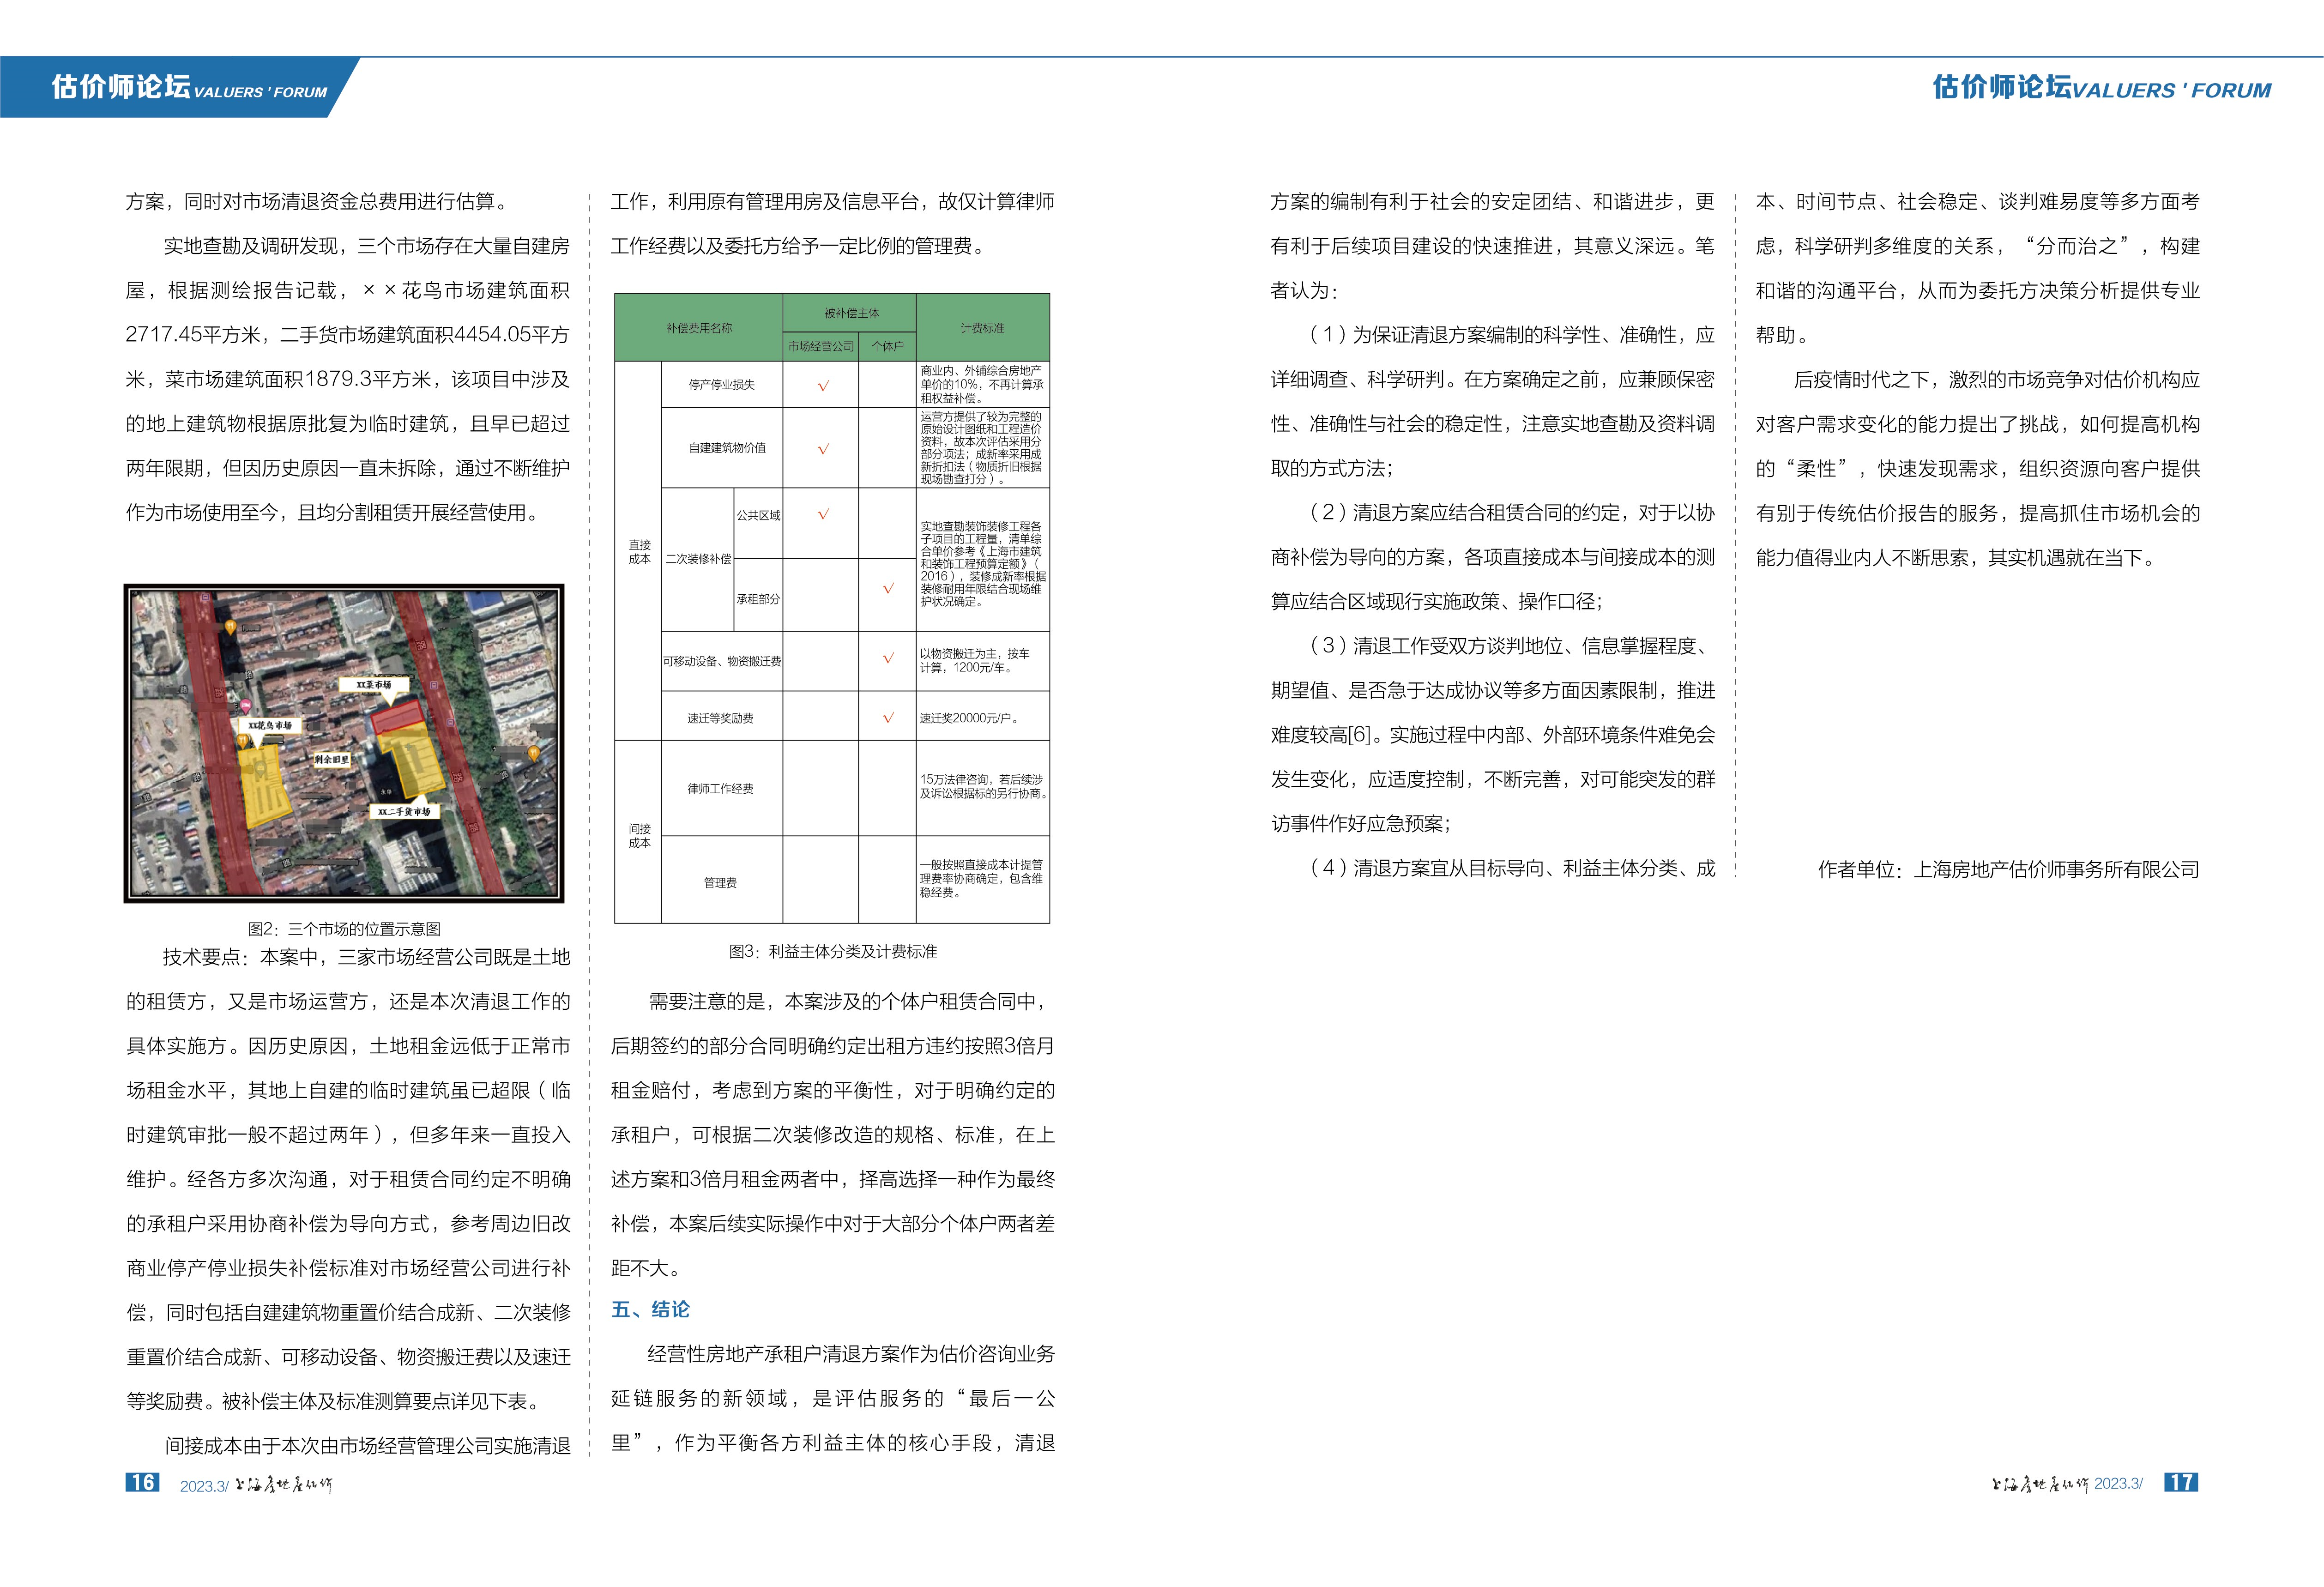Click the left footer issue label 2023.3/
This screenshot has height=1587, width=2324.
pos(204,1487)
